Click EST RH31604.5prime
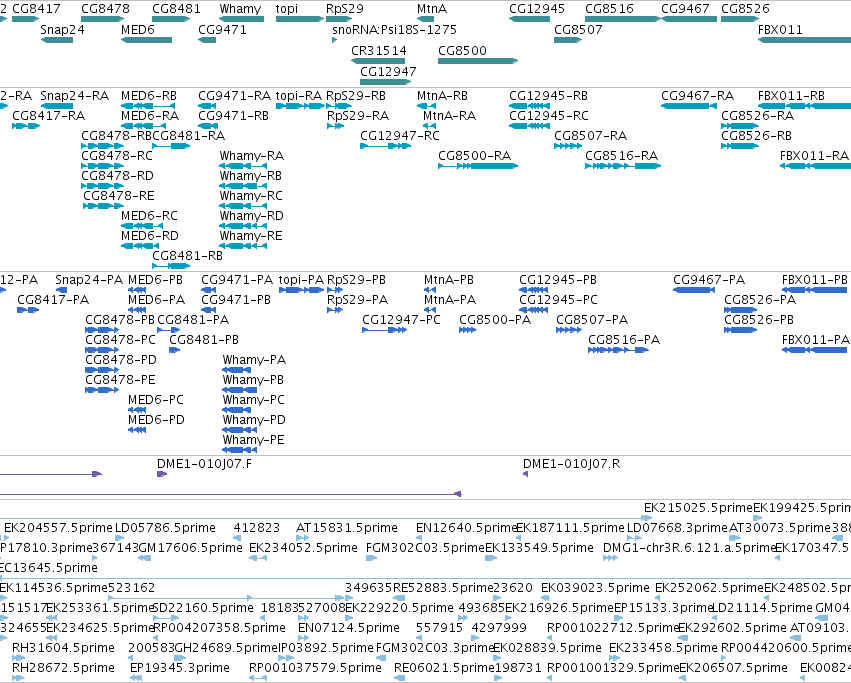The width and height of the screenshot is (851, 683). 63,648
